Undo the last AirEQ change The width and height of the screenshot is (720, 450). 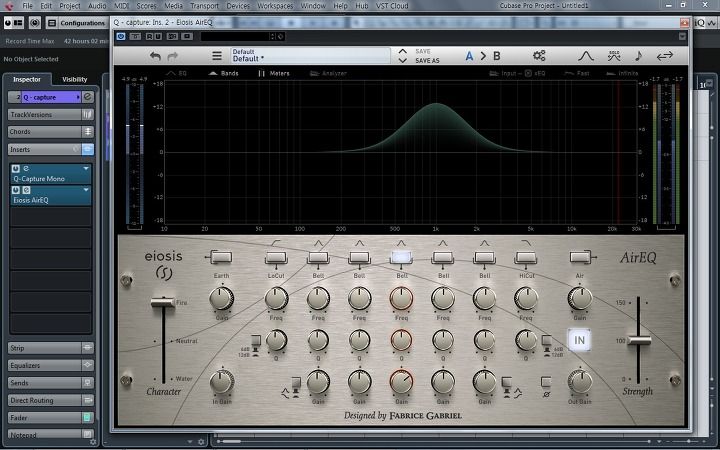coord(155,56)
